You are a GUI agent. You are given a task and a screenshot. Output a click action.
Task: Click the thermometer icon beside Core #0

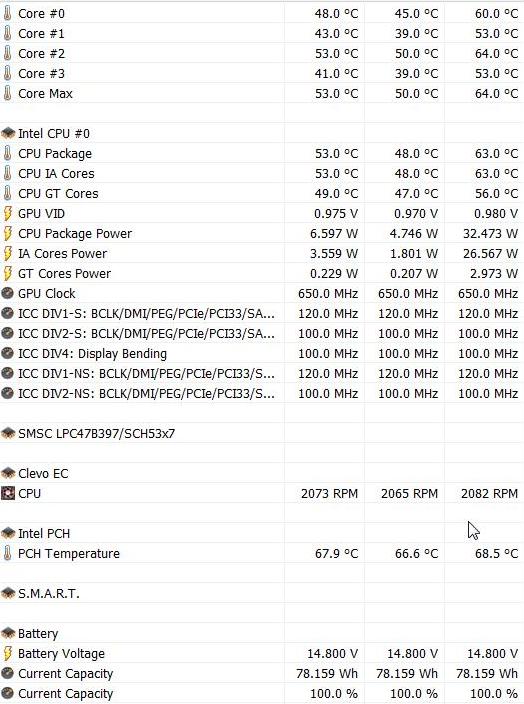7,13
